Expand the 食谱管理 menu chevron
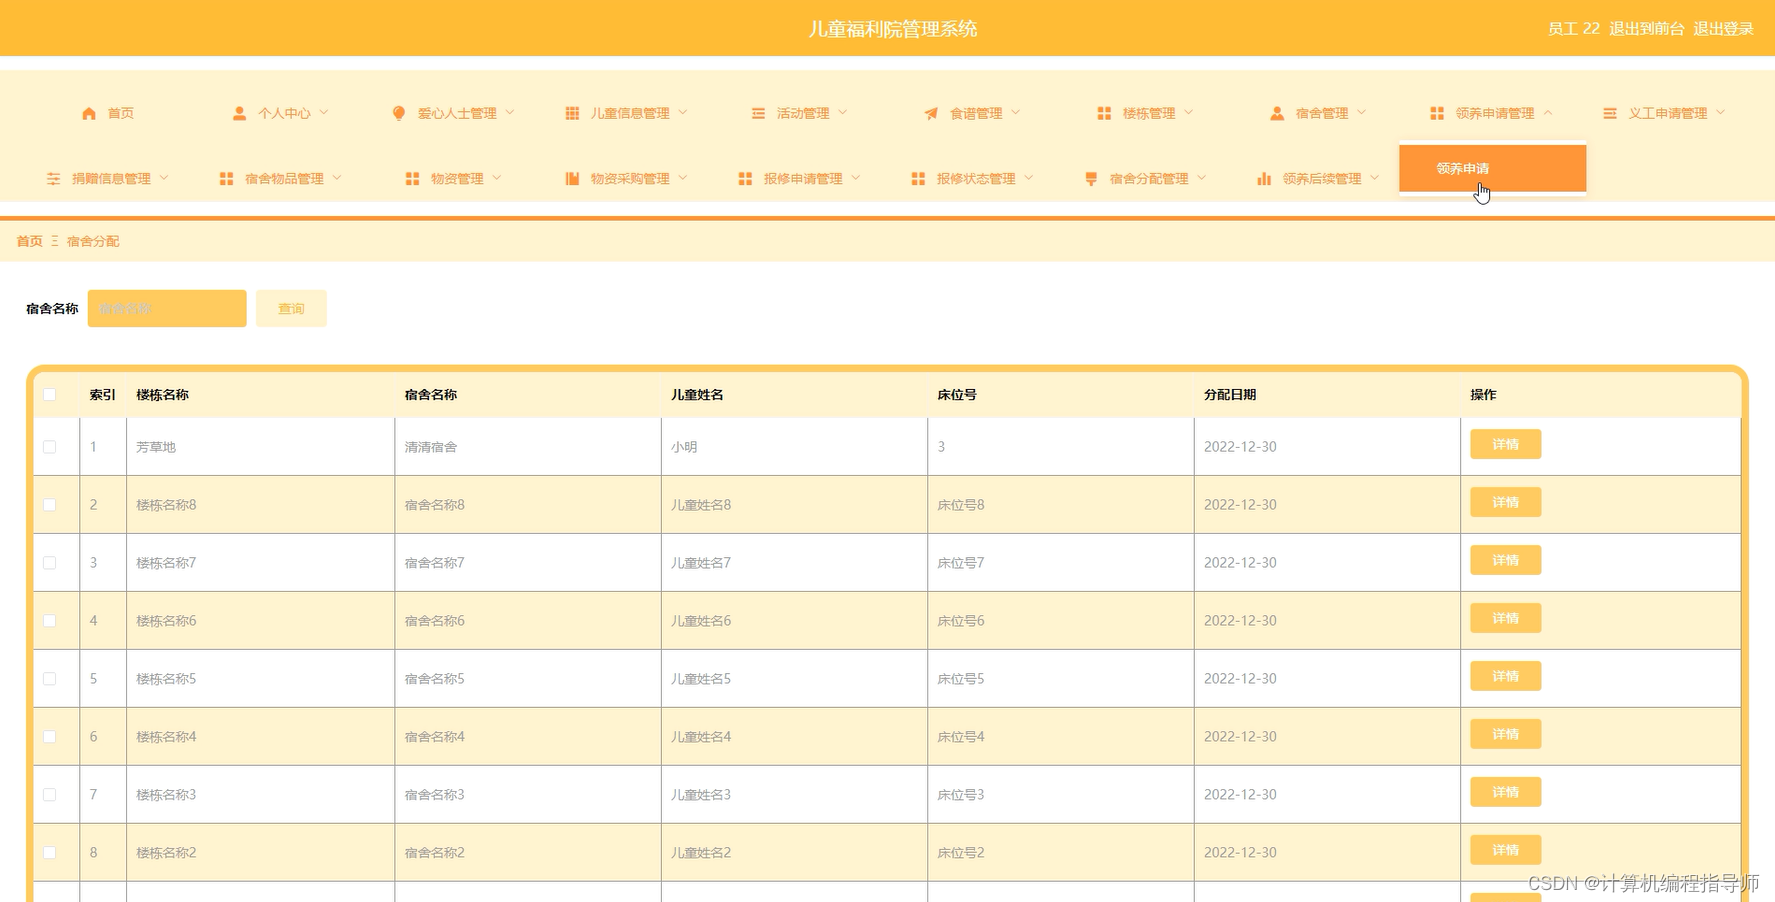Viewport: 1775px width, 902px height. click(1016, 112)
